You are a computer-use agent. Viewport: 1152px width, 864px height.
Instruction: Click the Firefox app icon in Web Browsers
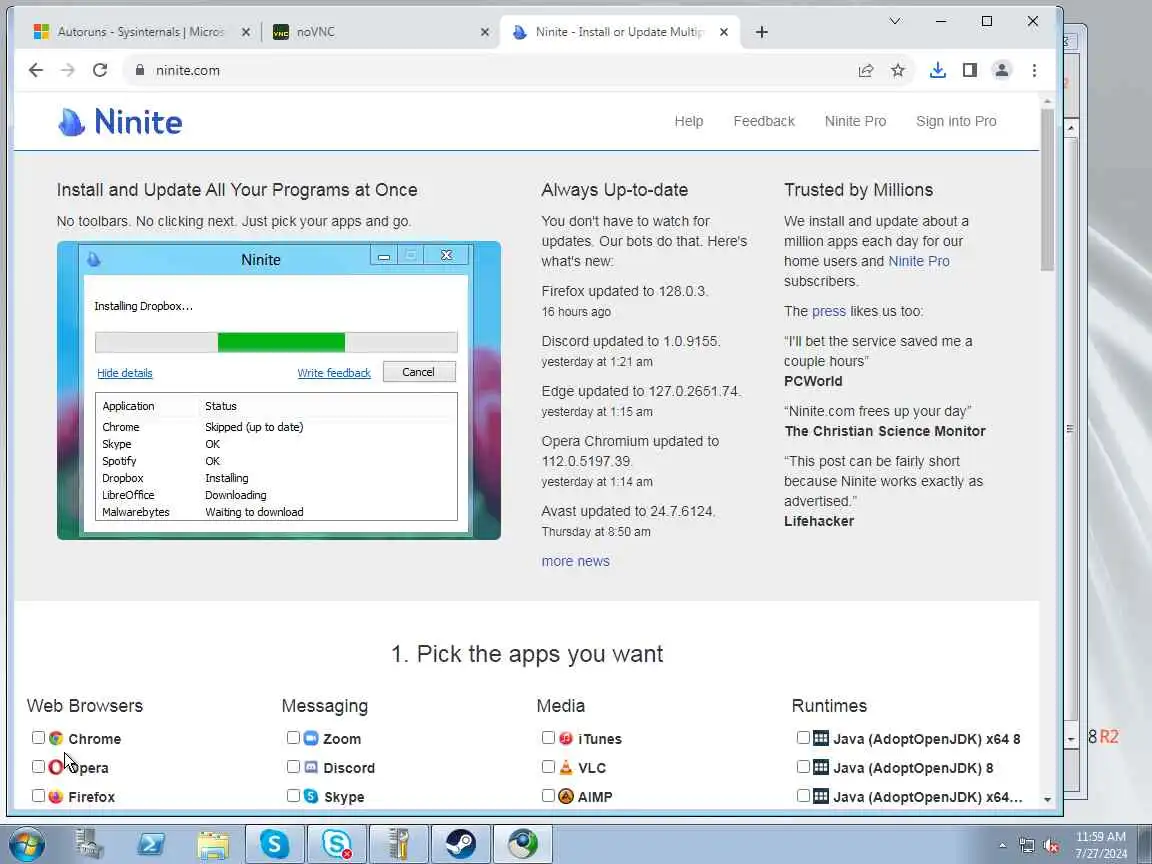coord(56,796)
